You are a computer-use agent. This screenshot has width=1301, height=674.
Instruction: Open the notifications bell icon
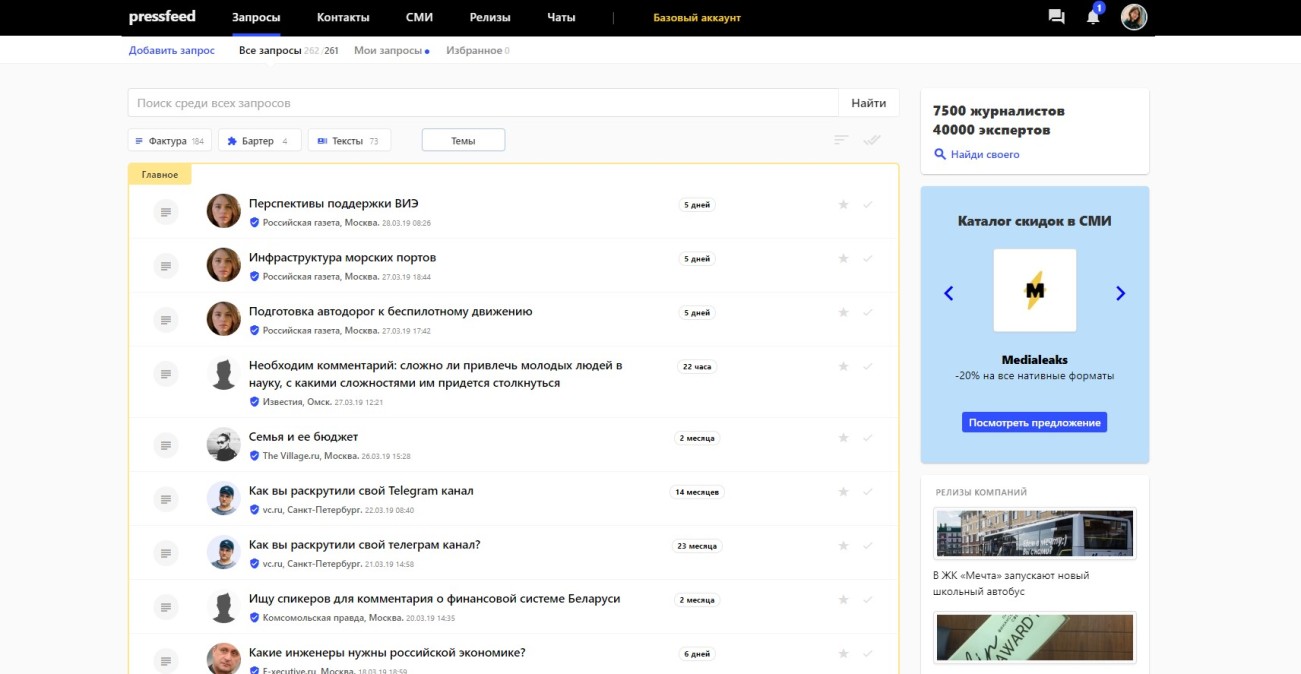coord(1093,17)
